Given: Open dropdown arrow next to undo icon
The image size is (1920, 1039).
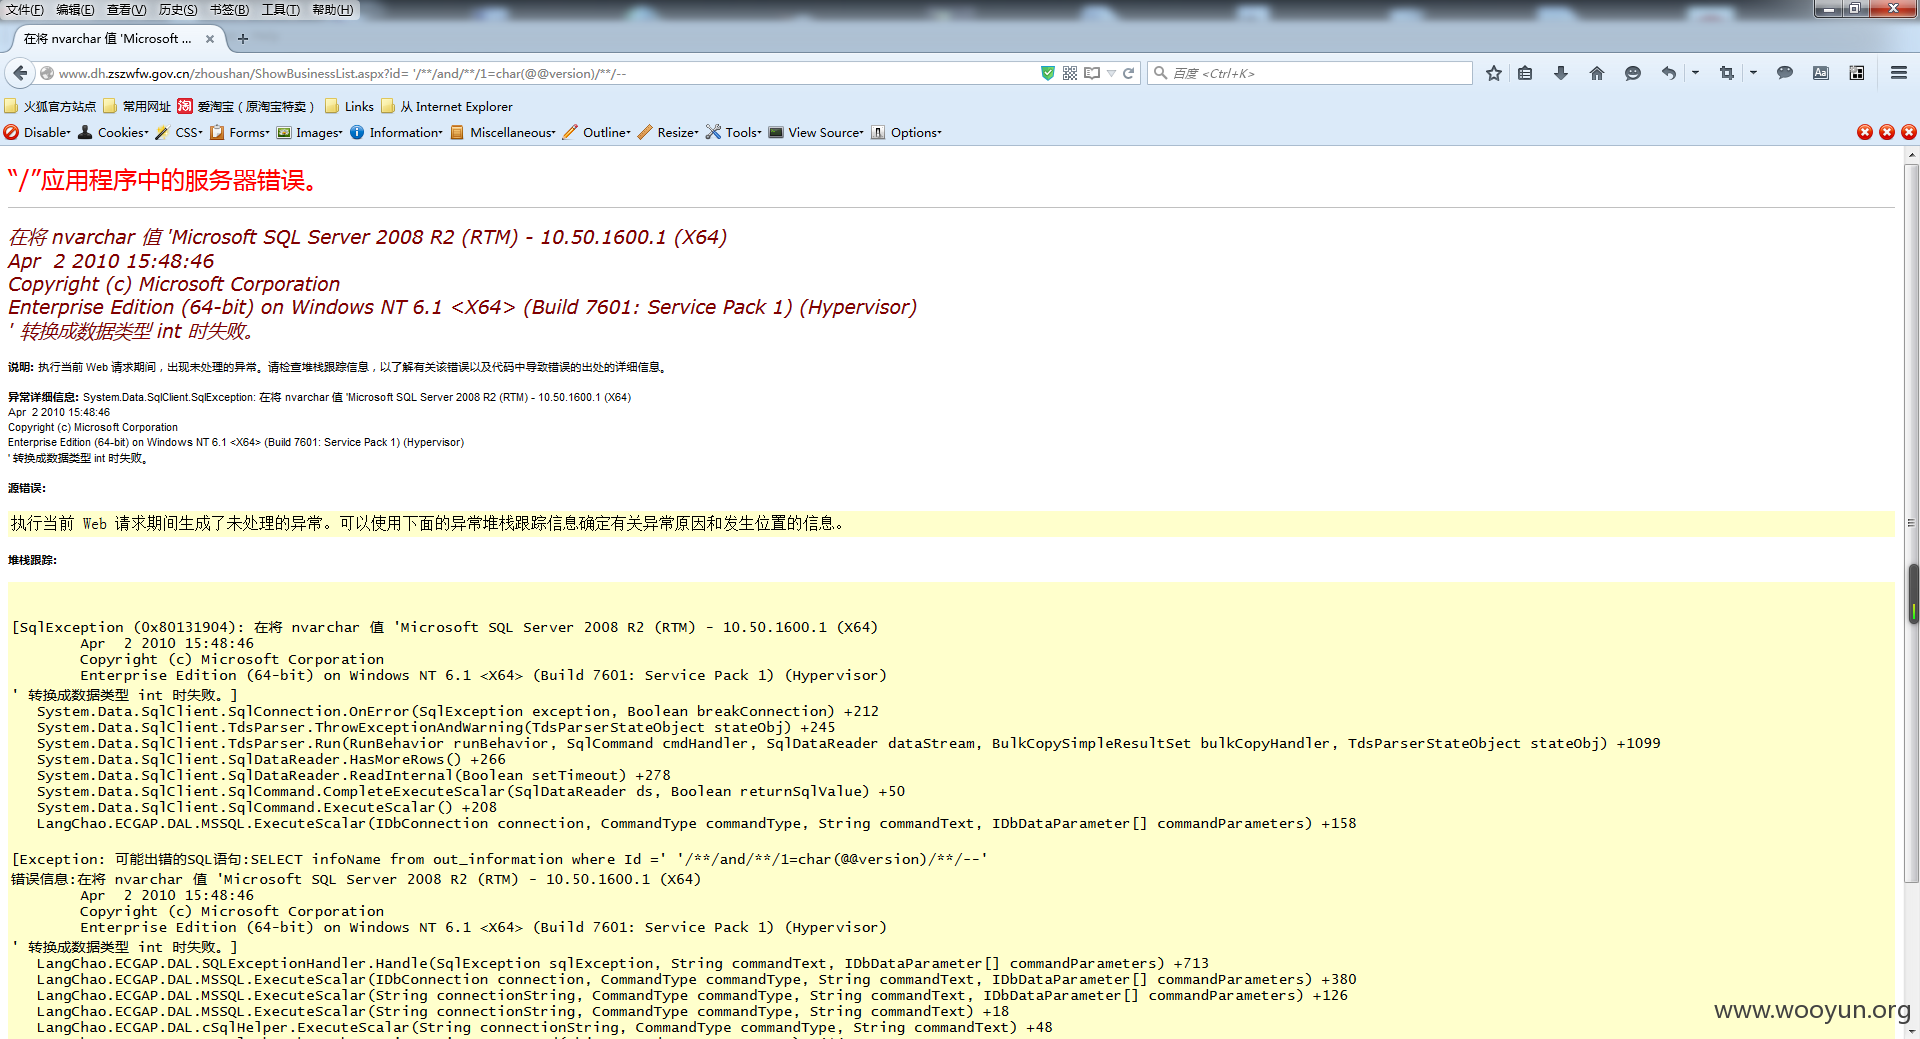Looking at the screenshot, I should [1695, 73].
